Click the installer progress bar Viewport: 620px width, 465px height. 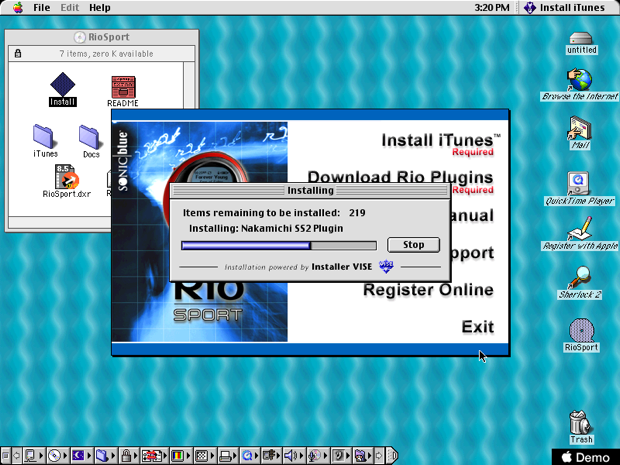click(x=279, y=246)
